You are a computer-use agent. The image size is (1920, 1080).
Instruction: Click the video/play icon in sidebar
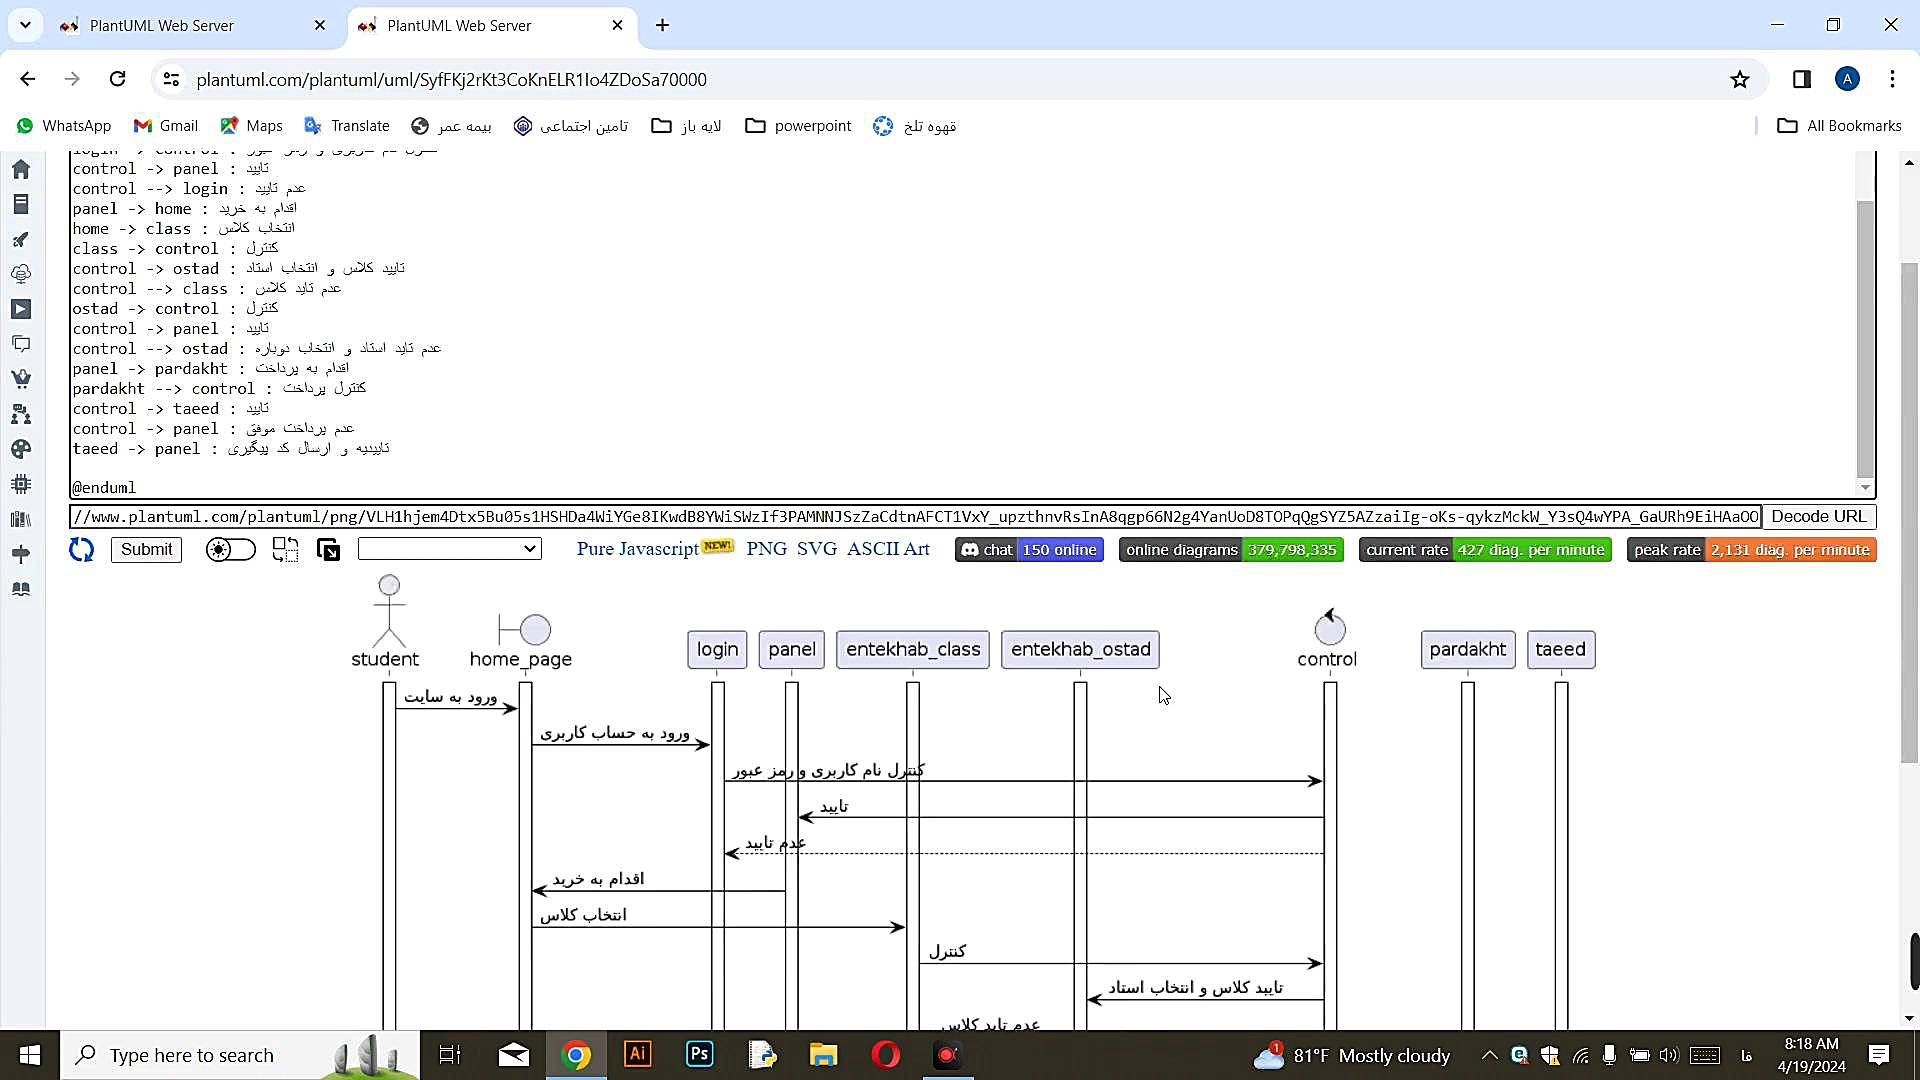point(21,309)
